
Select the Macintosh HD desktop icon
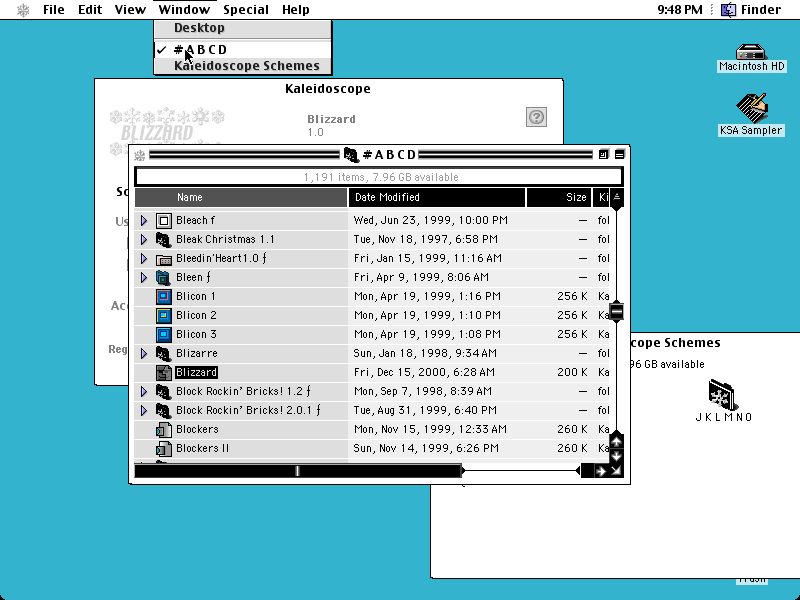point(751,52)
